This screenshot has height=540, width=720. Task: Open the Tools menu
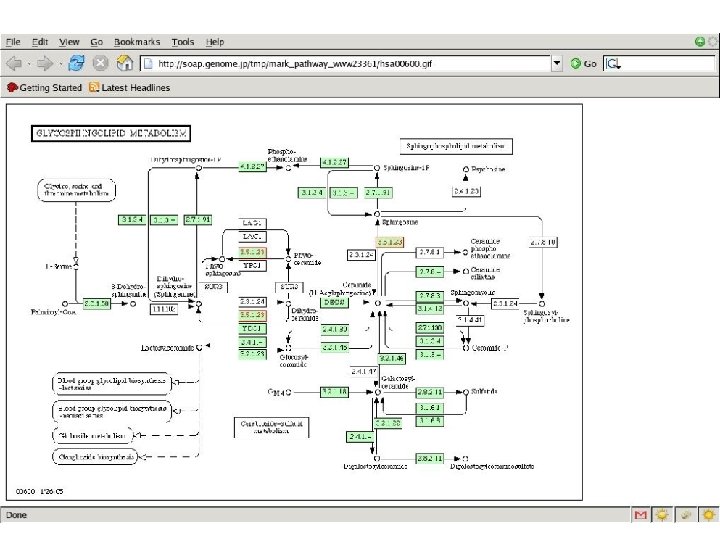click(183, 42)
